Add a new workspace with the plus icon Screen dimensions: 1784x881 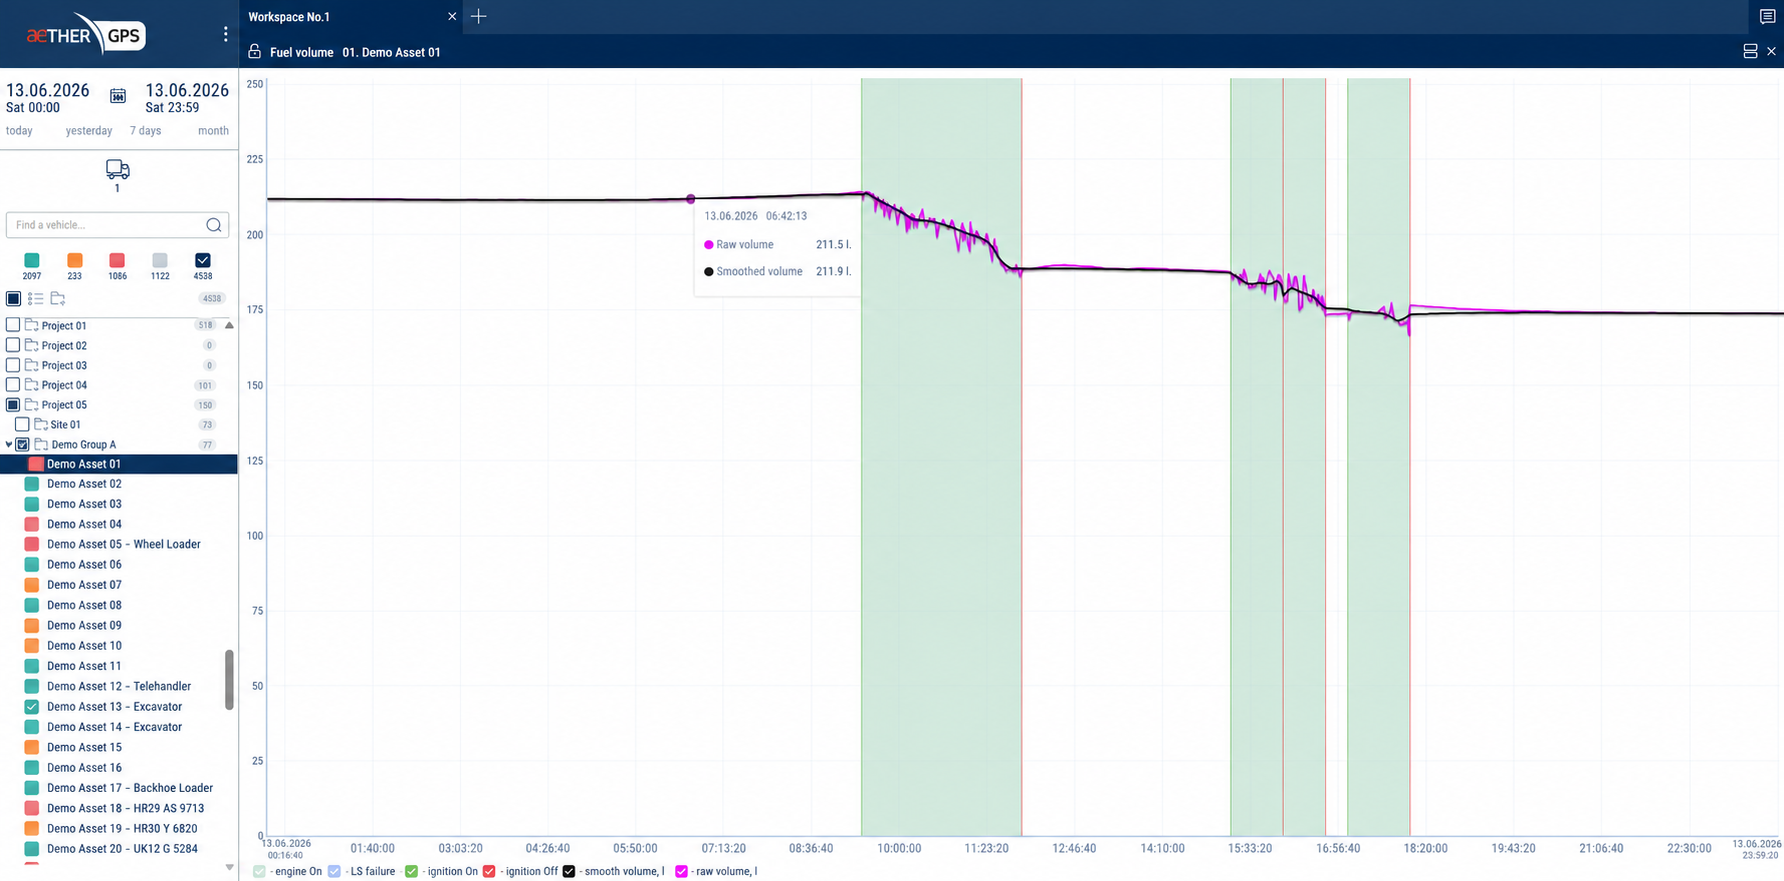pyautogui.click(x=479, y=16)
